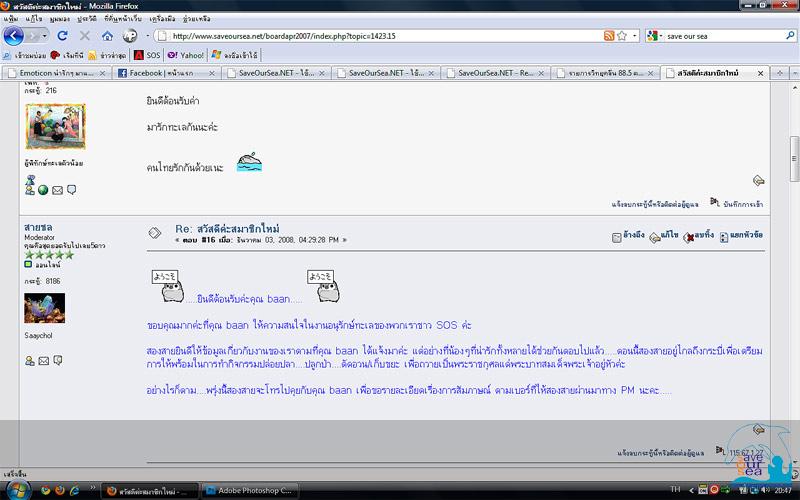
Task: Click the RSS feed icon in address bar
Action: click(608, 36)
